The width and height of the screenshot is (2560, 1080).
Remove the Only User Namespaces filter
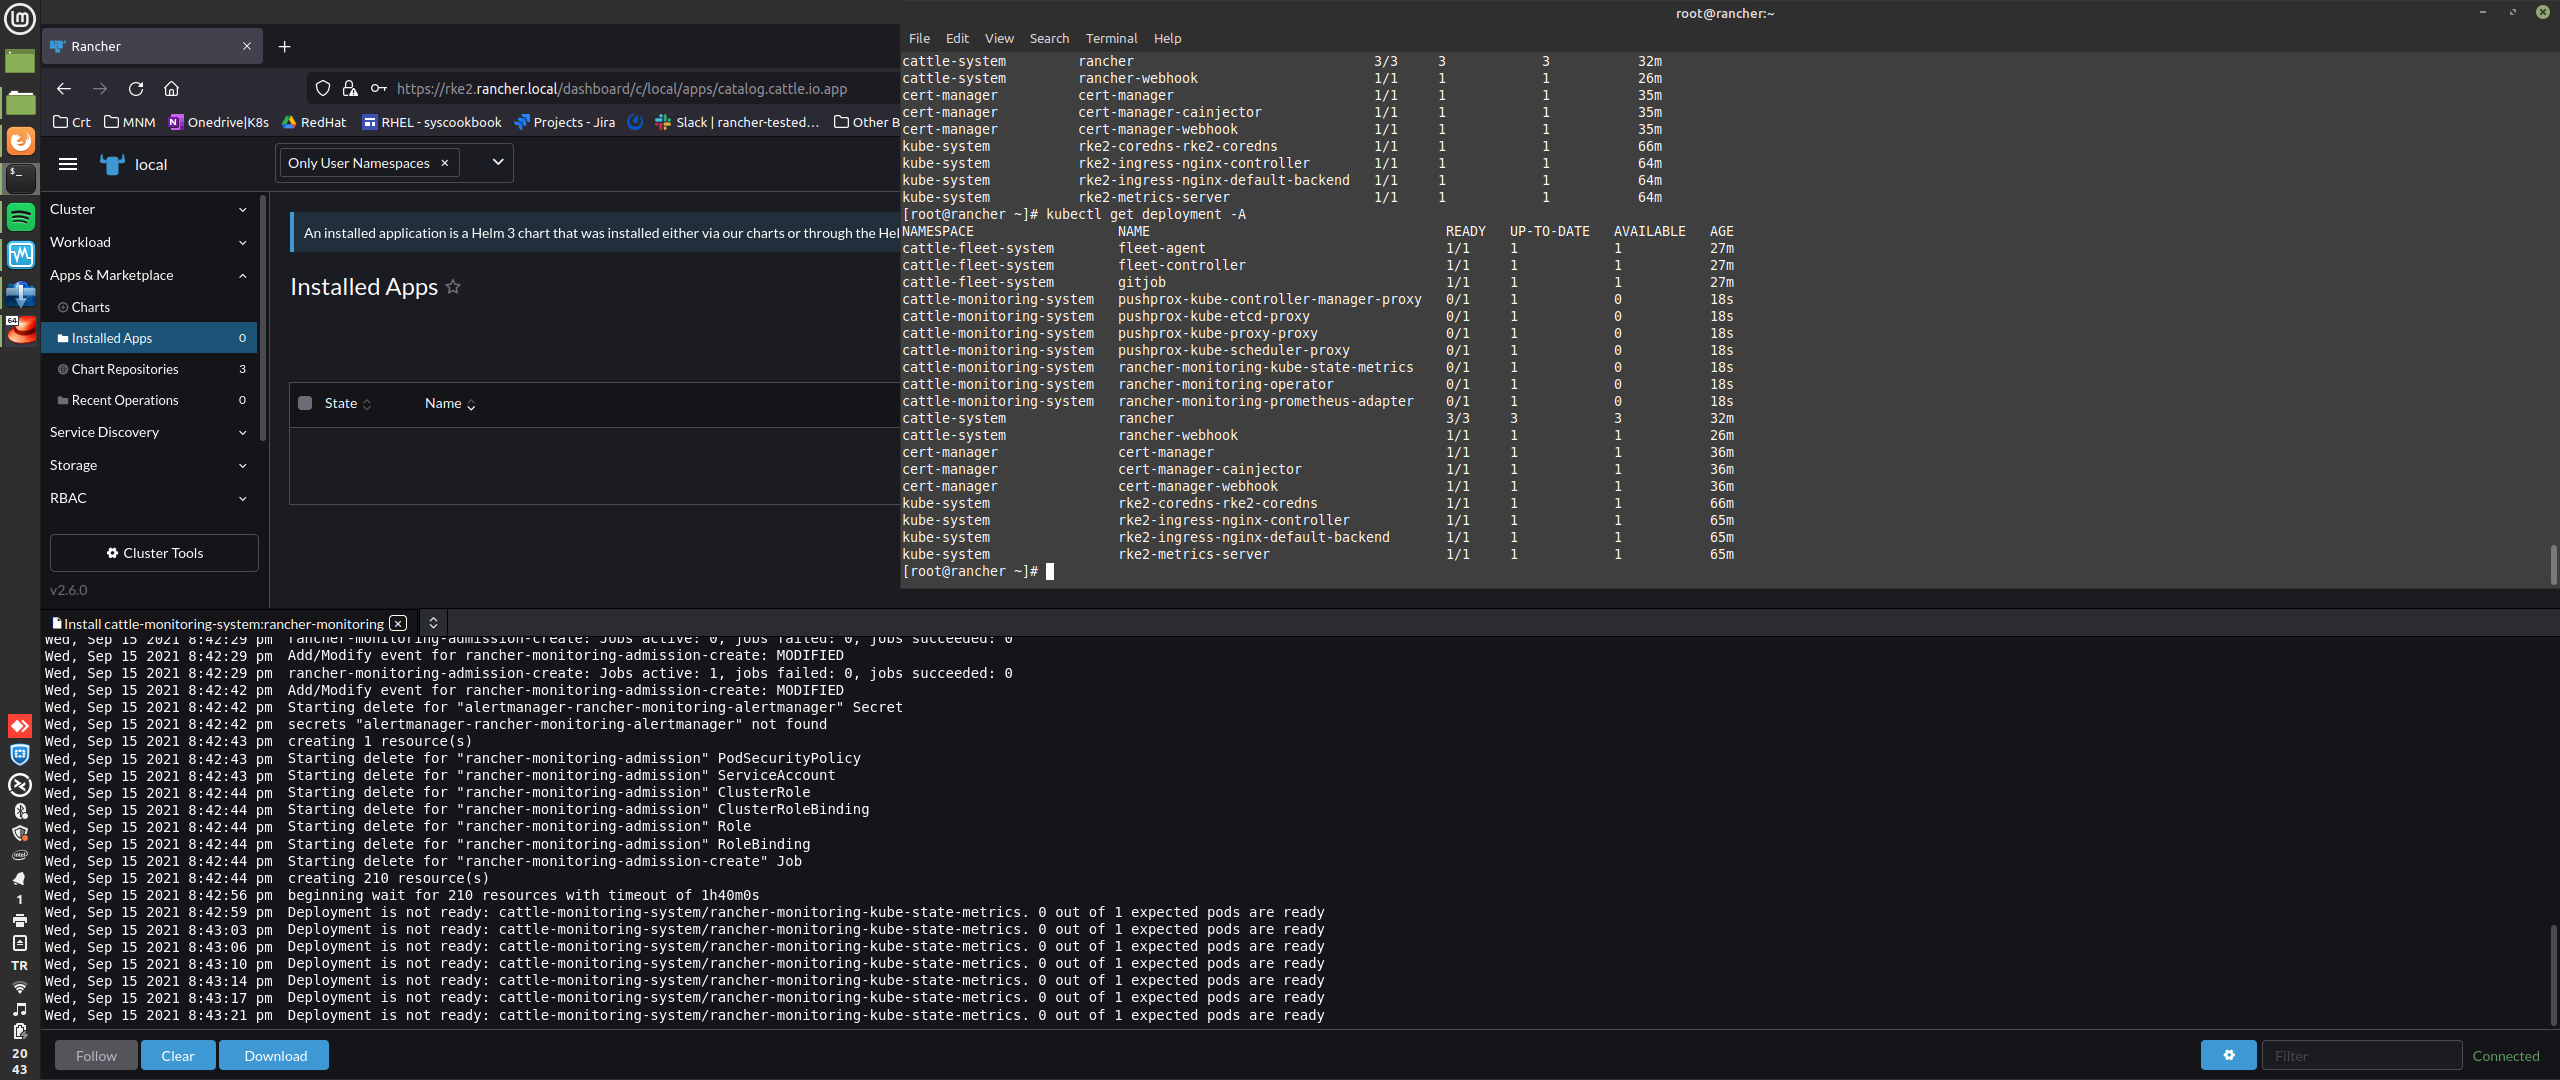445,163
